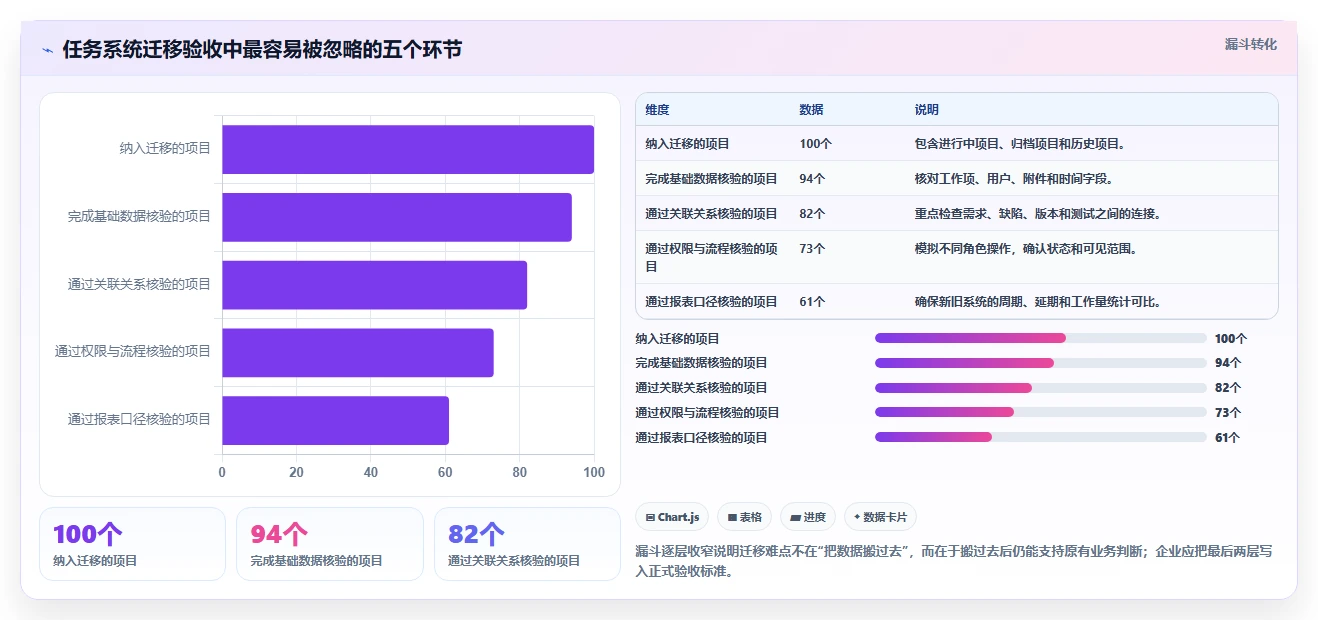
Task: Click description 核对工作项、用户、附件和时间字段。
Action: click(x=1014, y=179)
